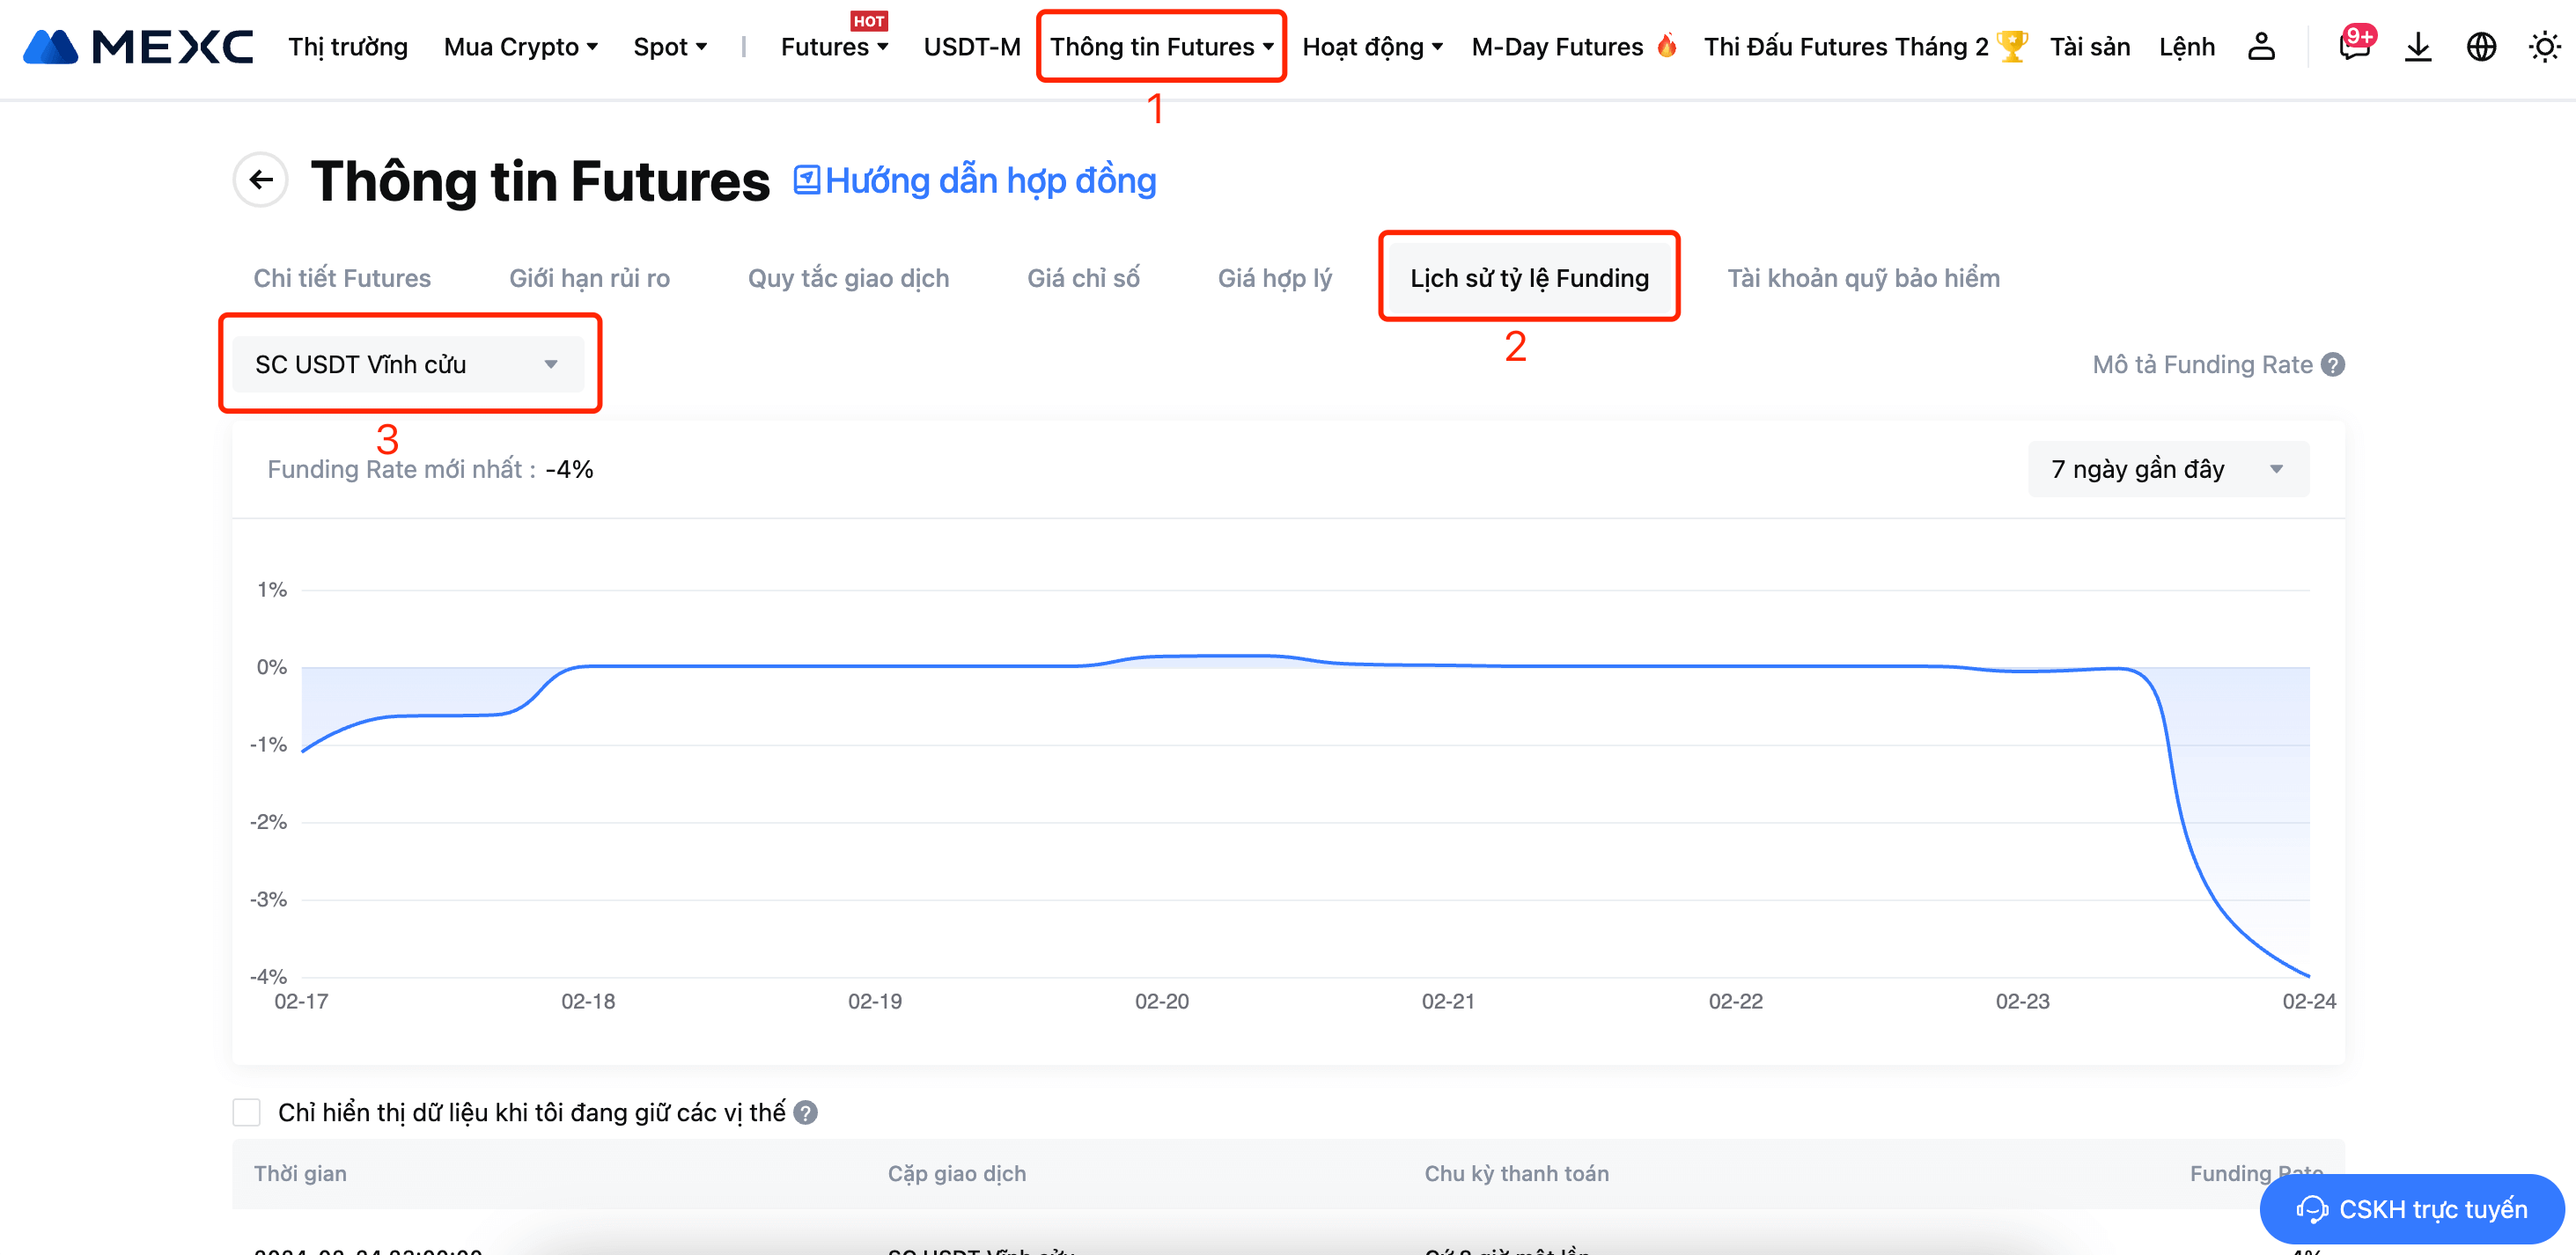2576x1255 pixels.
Task: Click the CSKH trực tuyến support button
Action: pyautogui.click(x=2411, y=1209)
